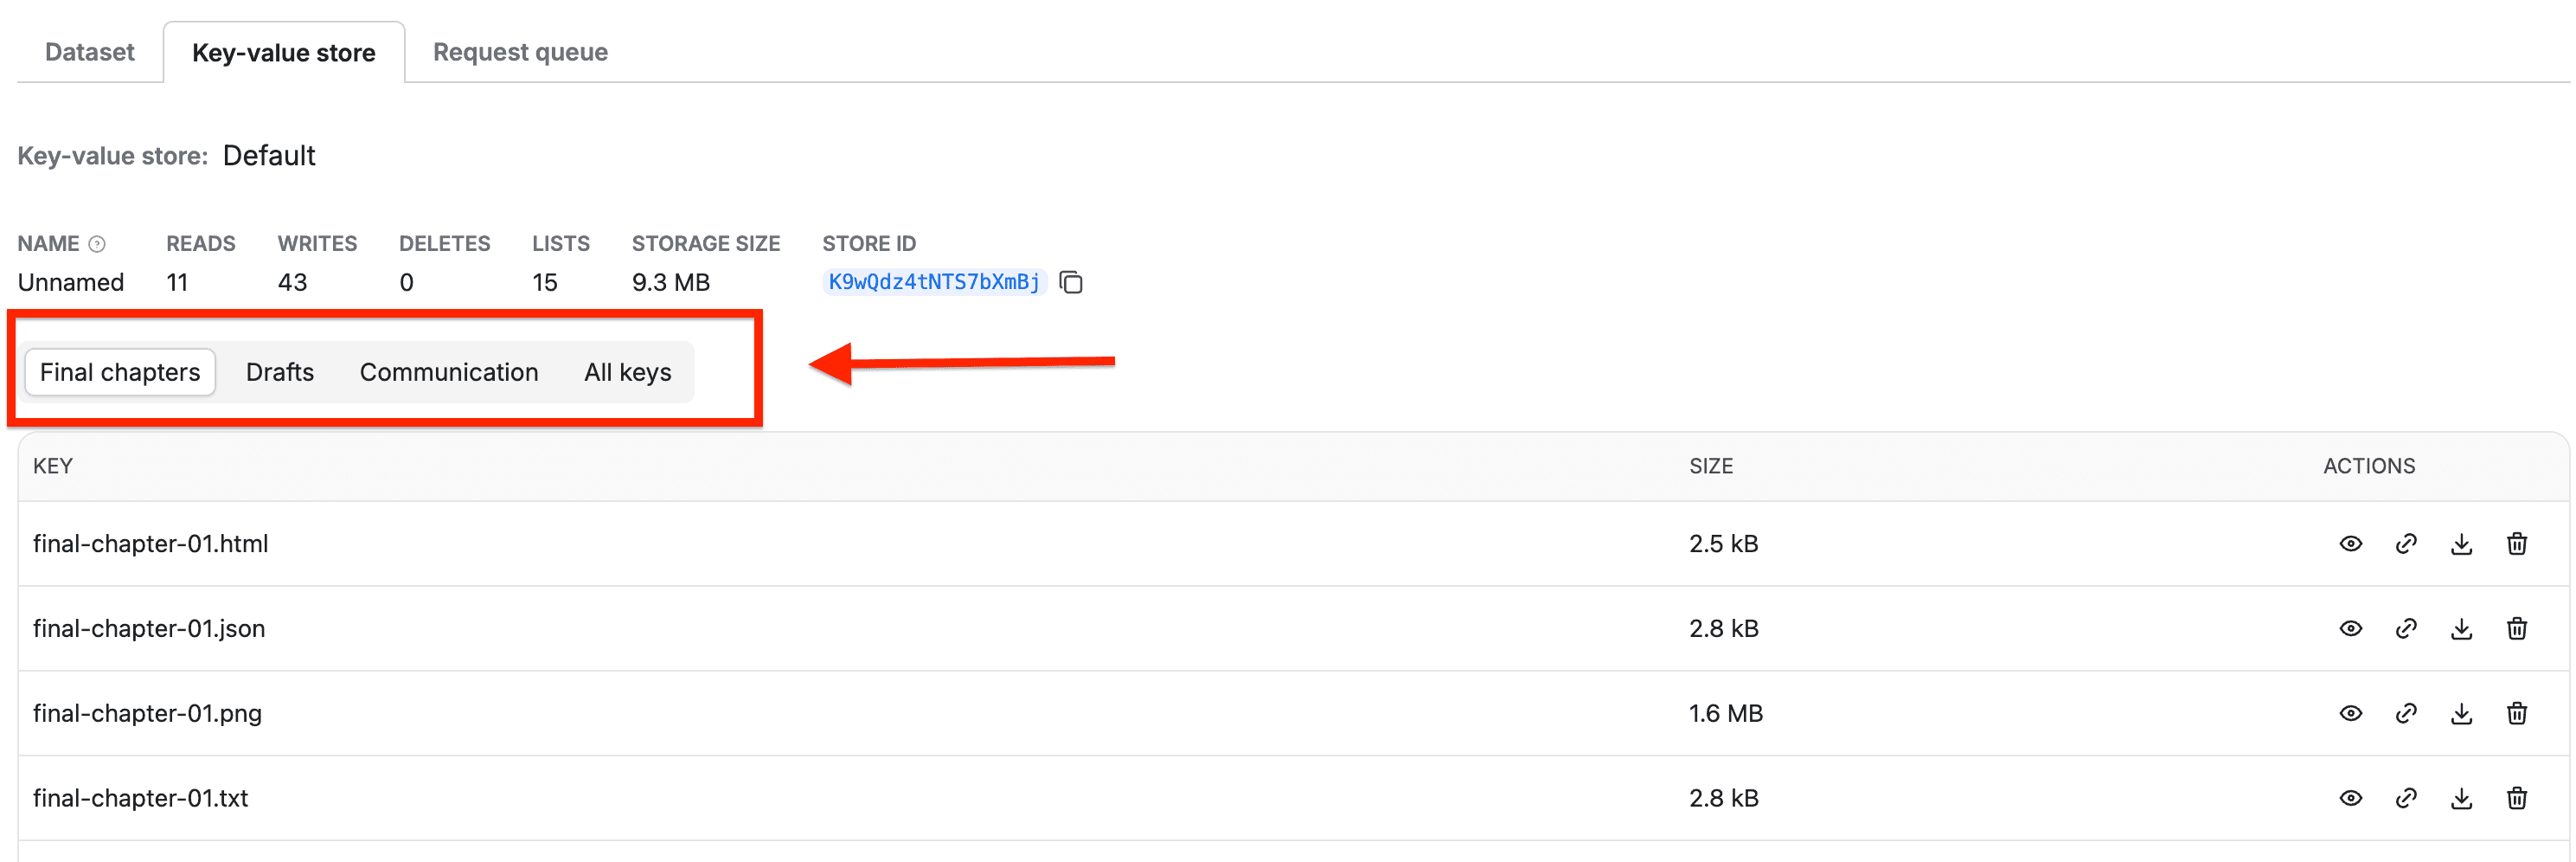Click the store ID K9wQdz4tNTS7bXmBj link

(933, 283)
